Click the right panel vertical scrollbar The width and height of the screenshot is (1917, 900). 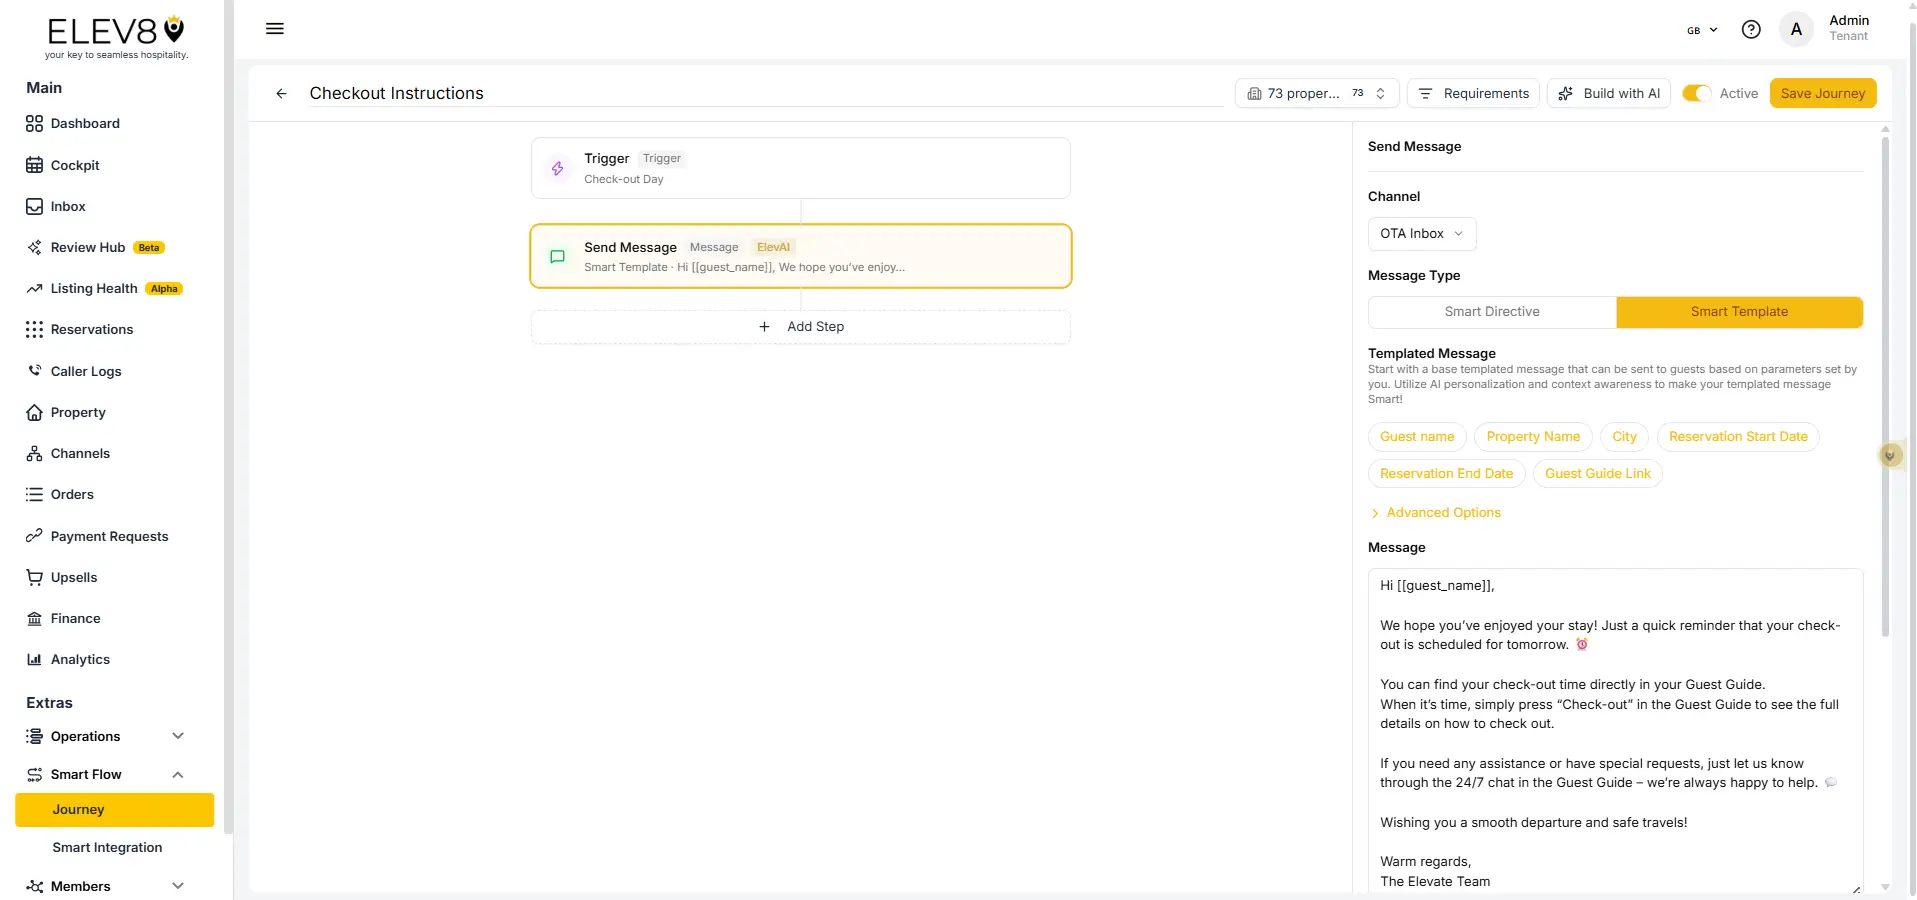tap(1885, 385)
